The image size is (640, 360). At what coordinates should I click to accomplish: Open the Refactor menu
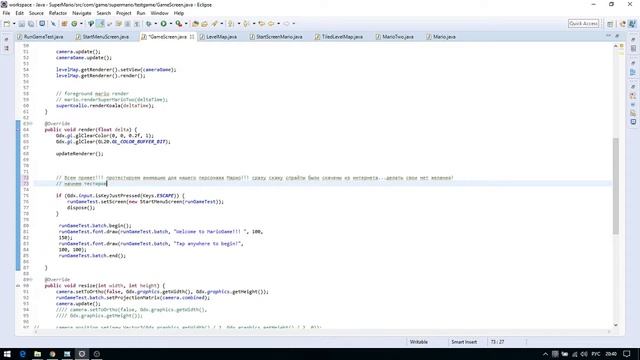pyautogui.click(x=58, y=13)
